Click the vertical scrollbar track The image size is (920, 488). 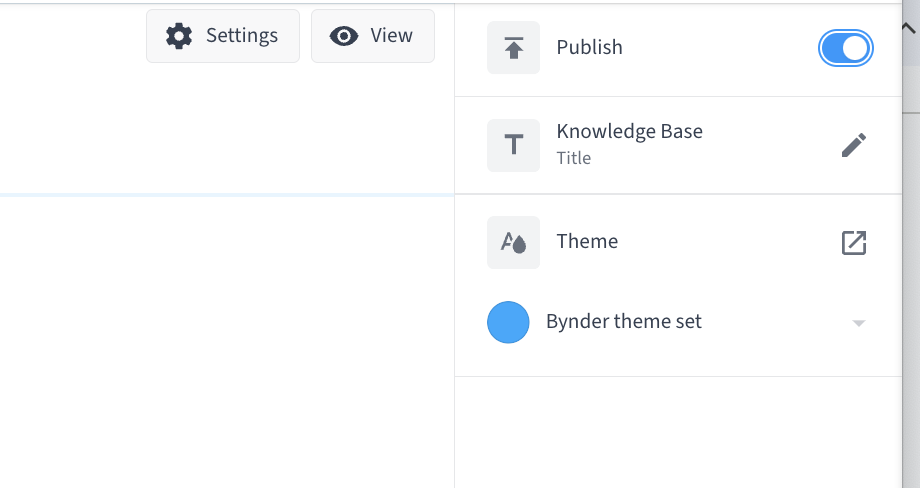point(911,293)
